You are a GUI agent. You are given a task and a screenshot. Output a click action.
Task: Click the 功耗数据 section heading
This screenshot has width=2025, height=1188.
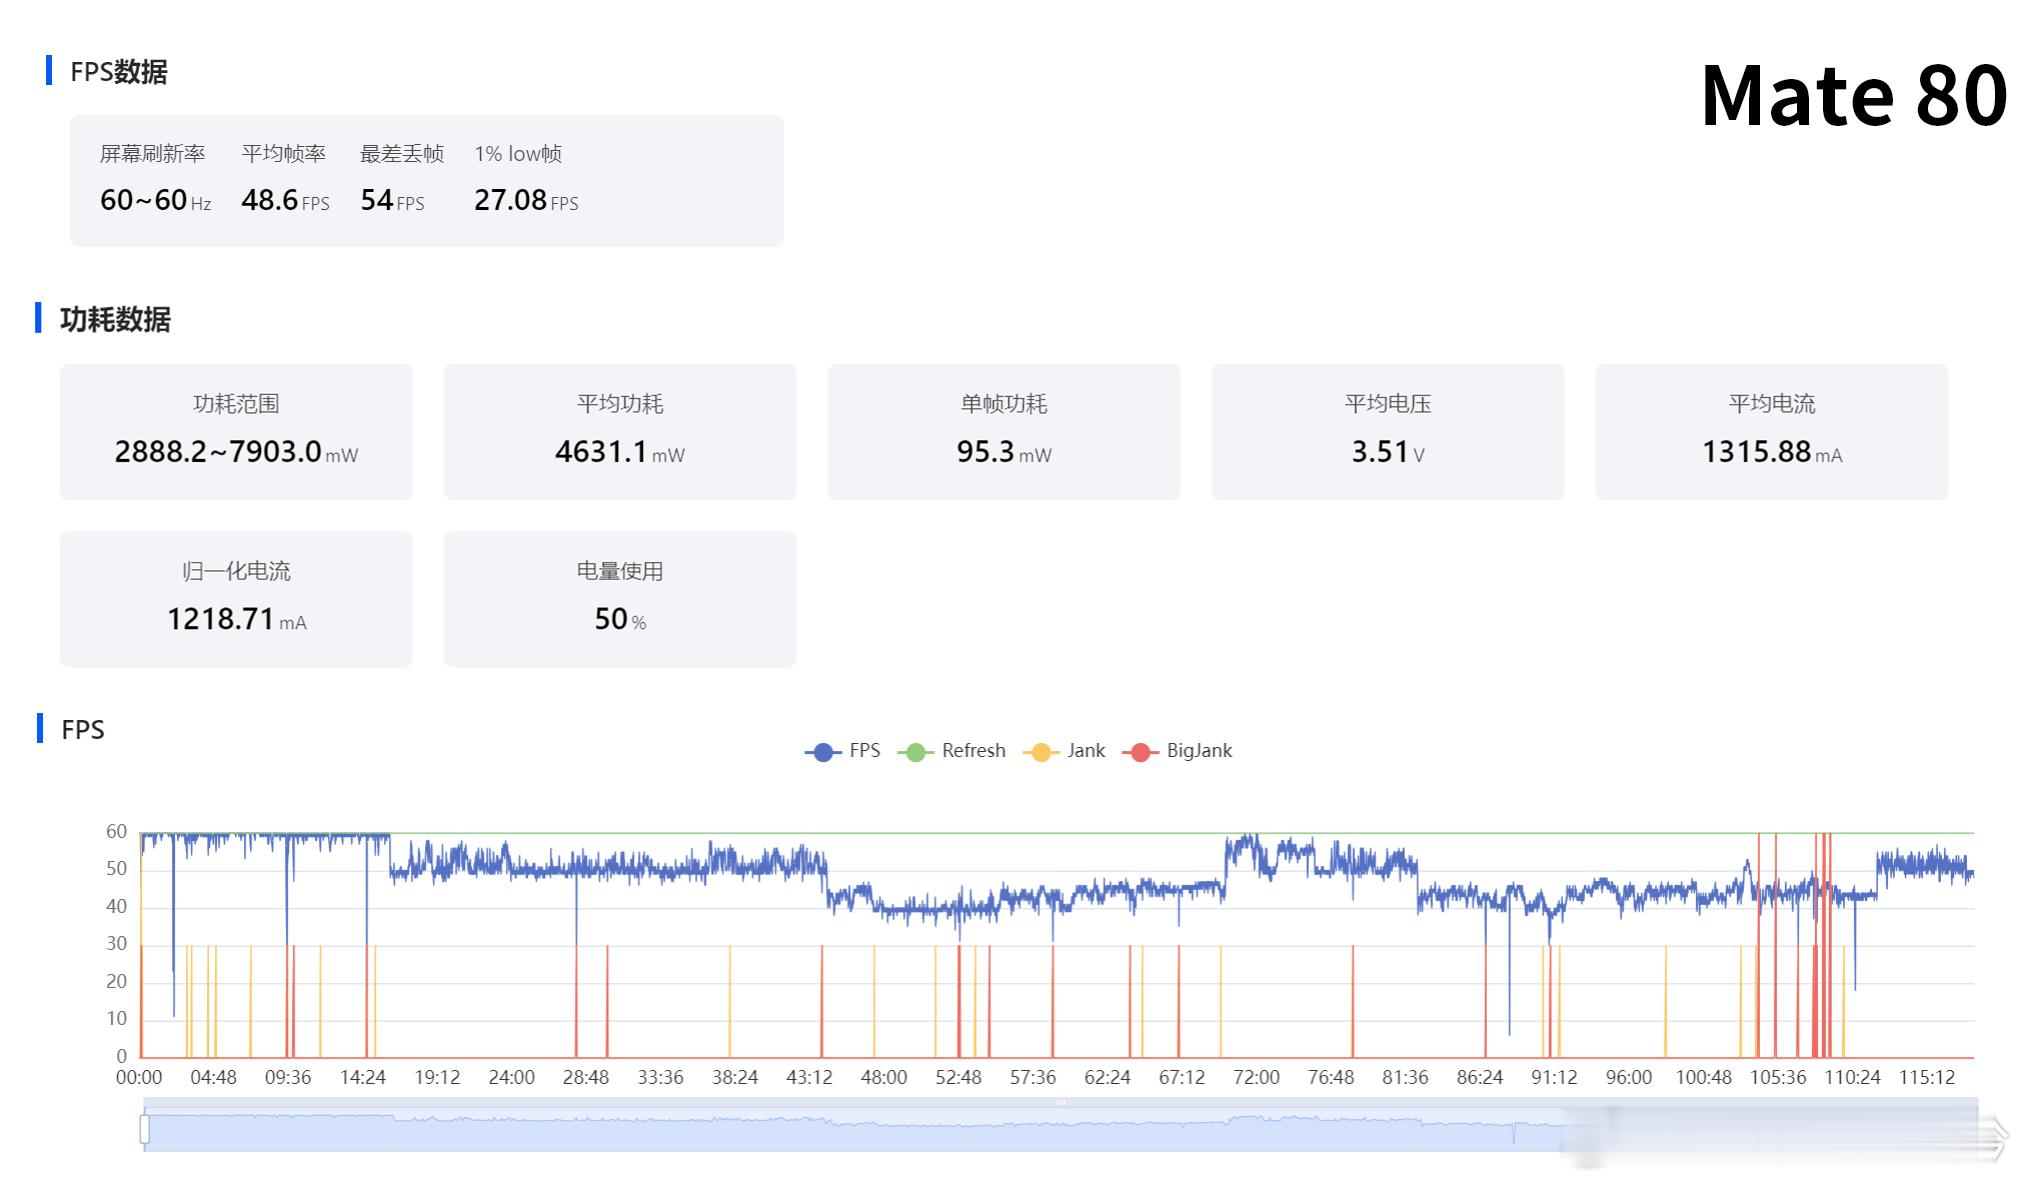(115, 319)
